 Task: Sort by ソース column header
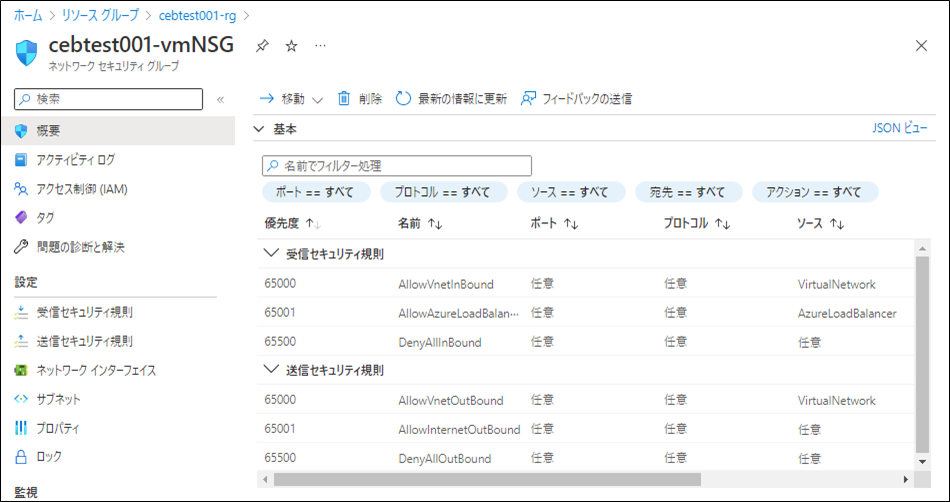click(821, 223)
